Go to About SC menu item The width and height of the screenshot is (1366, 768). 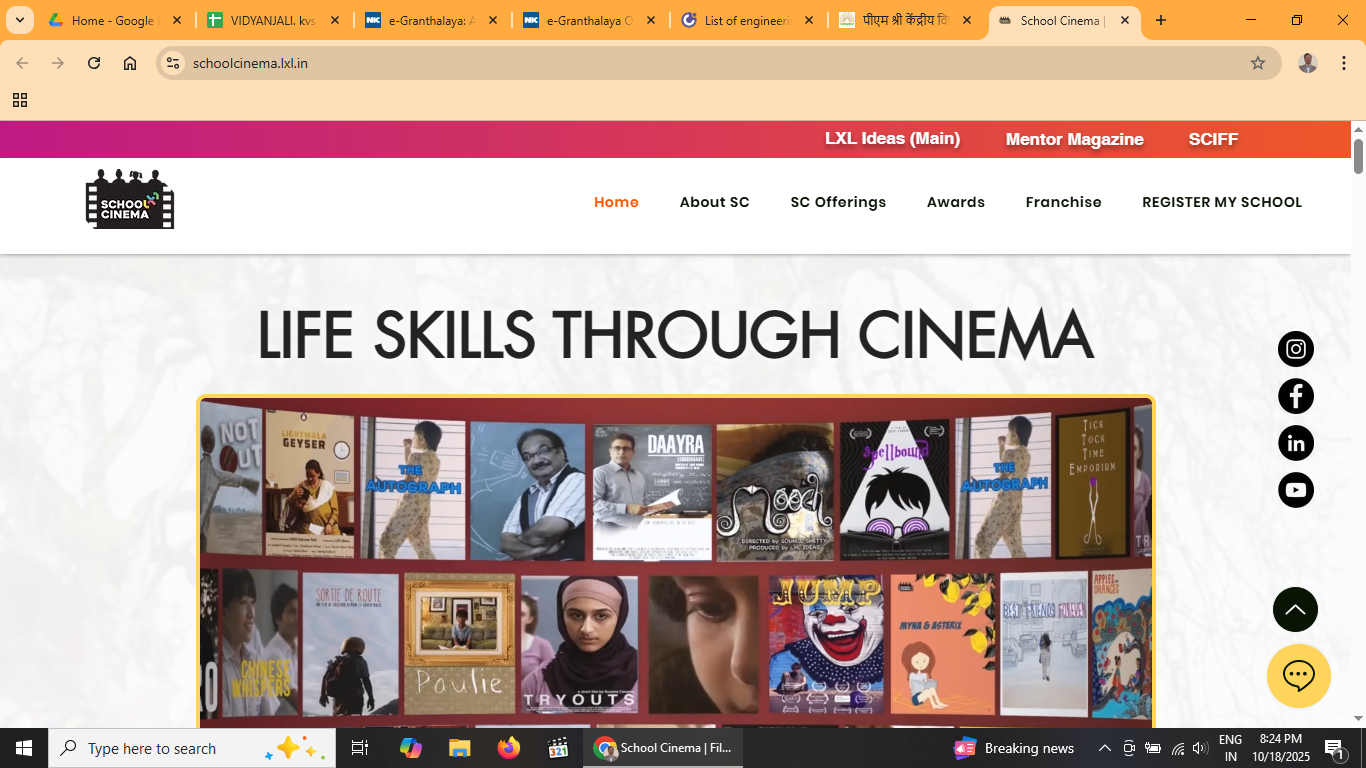click(714, 202)
